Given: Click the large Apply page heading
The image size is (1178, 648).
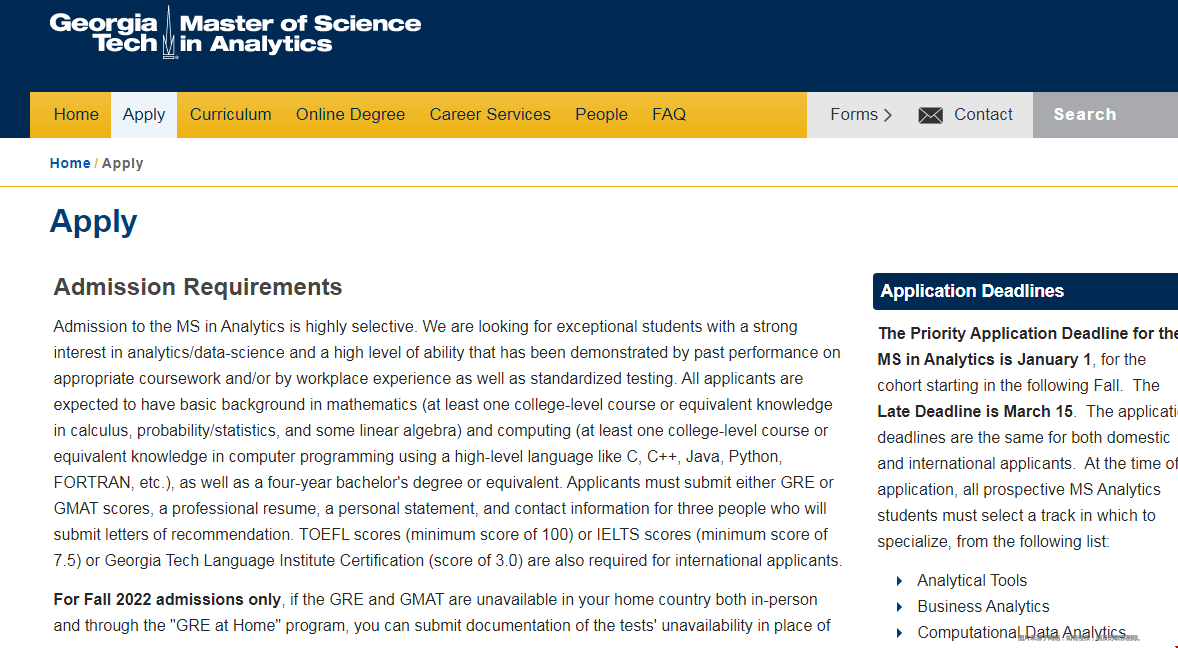Looking at the screenshot, I should [x=94, y=222].
